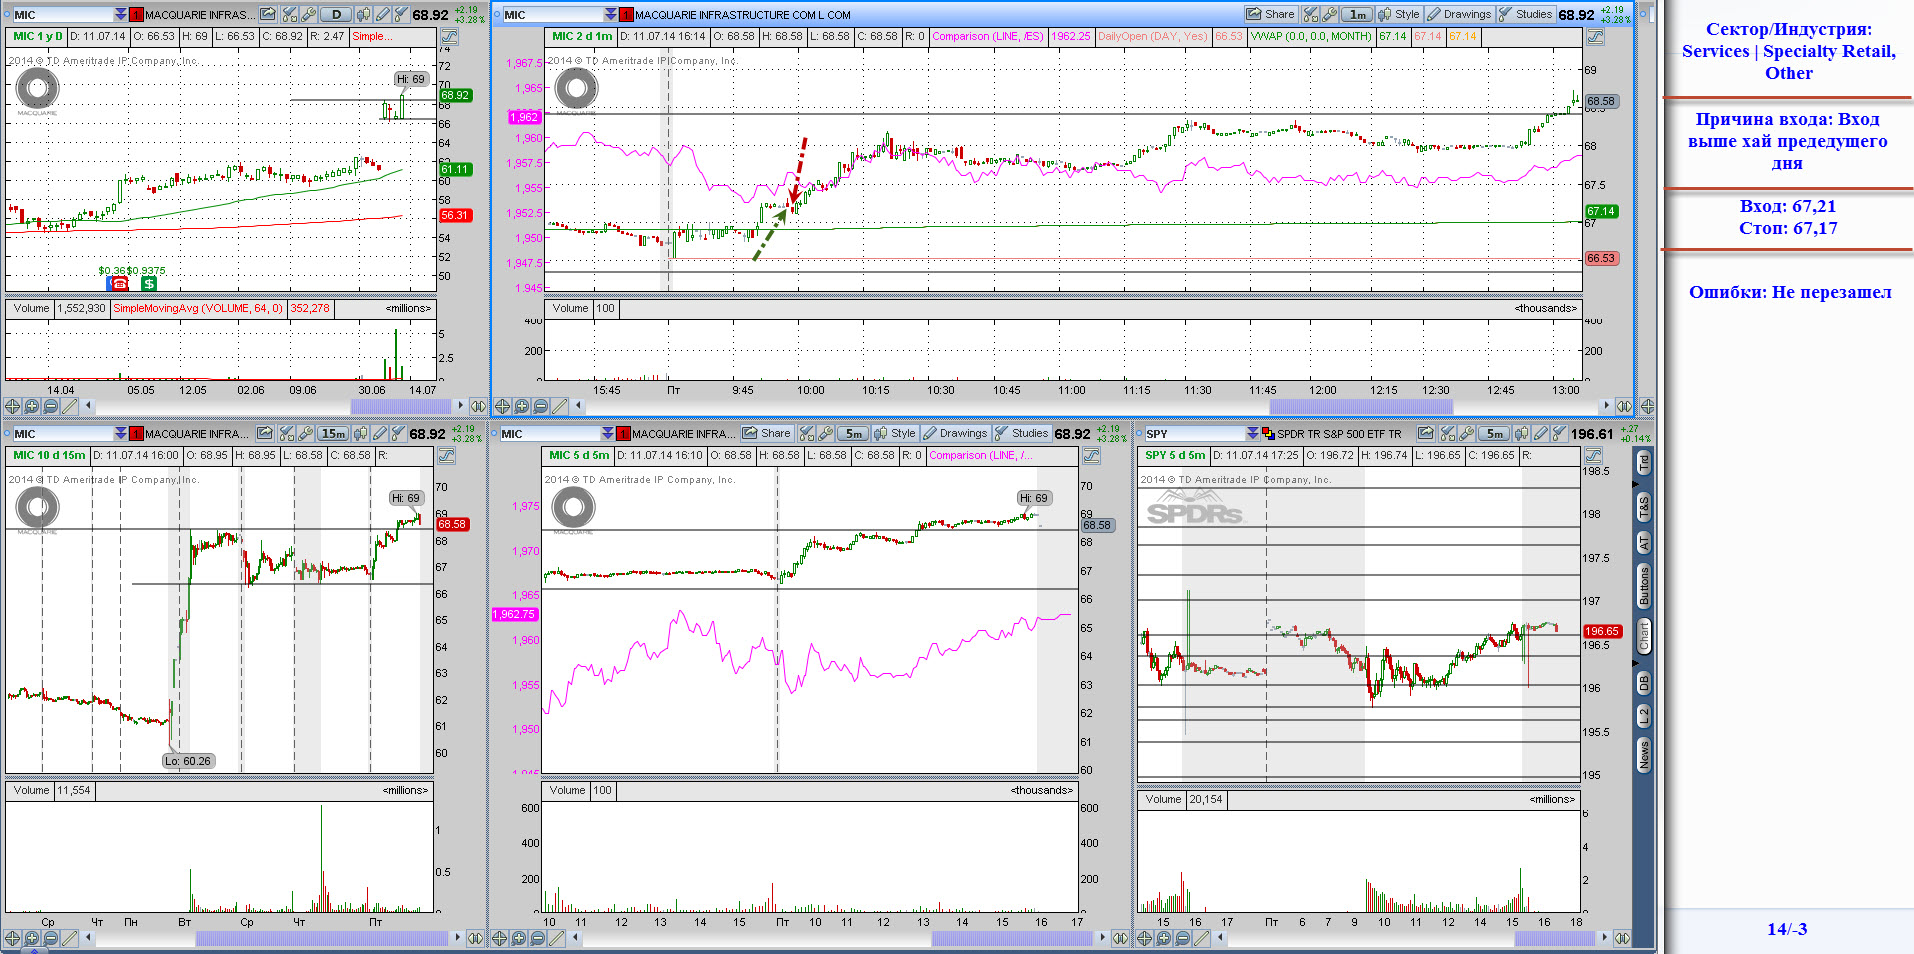
Task: Open the Drawings menu of the 5m MIC chart
Action: (955, 433)
